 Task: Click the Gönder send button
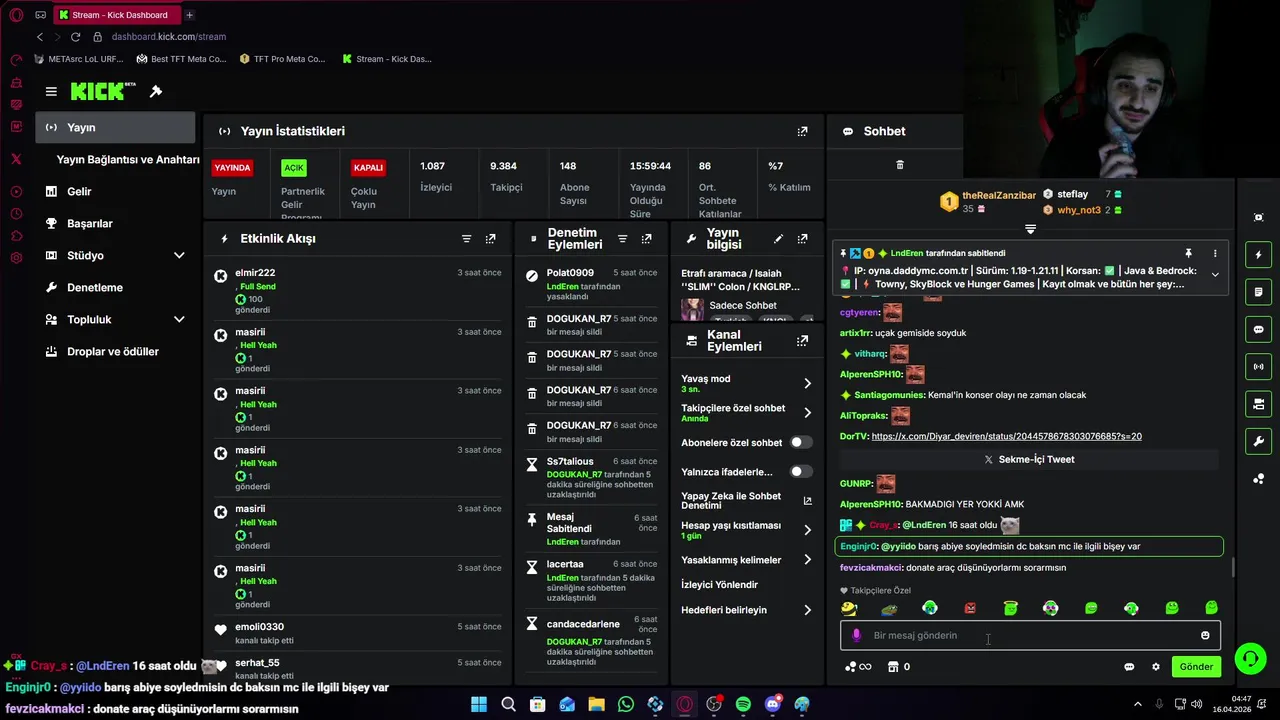1196,667
